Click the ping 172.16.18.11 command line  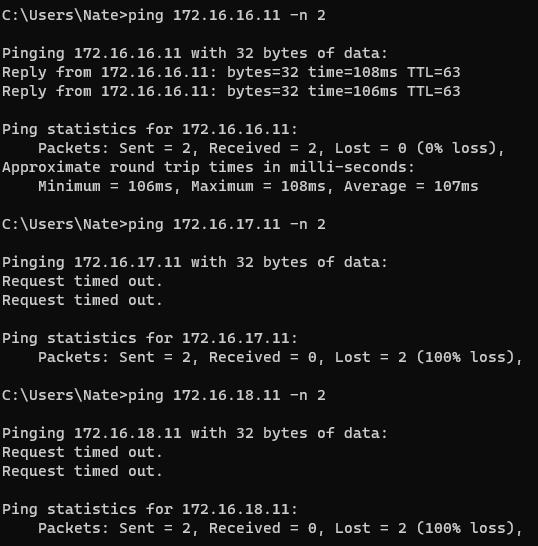(x=164, y=396)
